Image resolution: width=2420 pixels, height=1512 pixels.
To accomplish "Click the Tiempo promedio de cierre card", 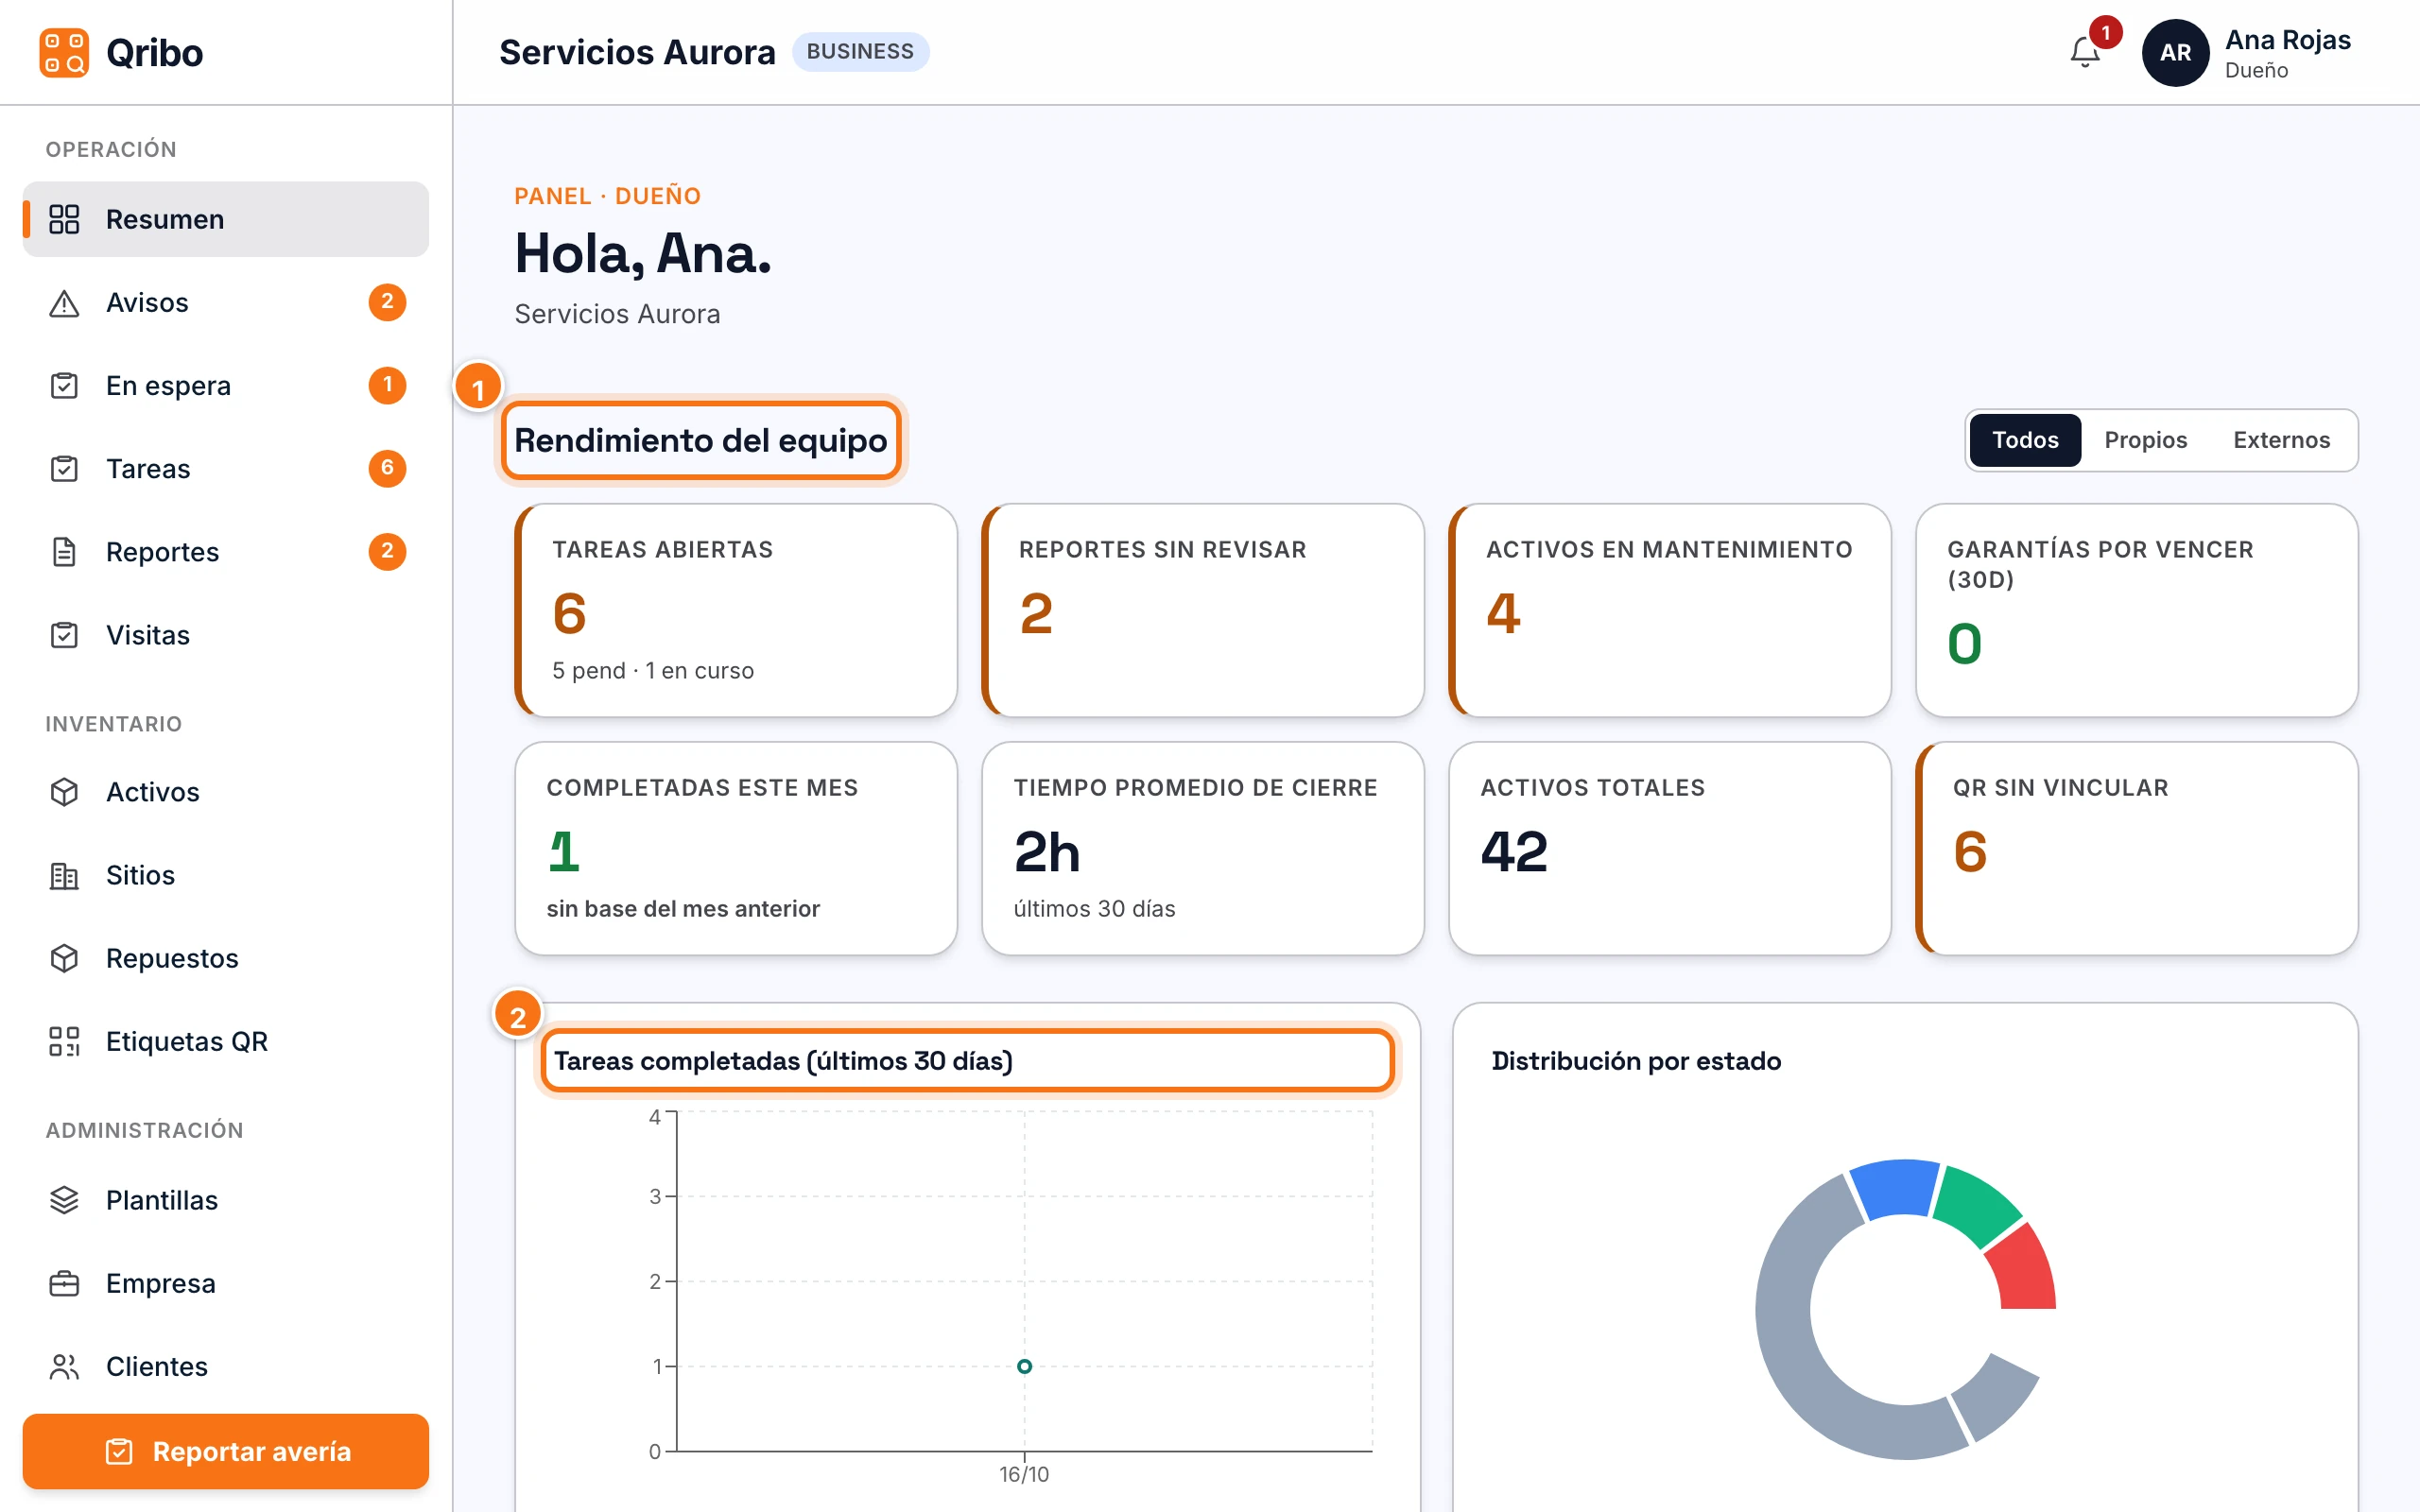I will pos(1203,848).
